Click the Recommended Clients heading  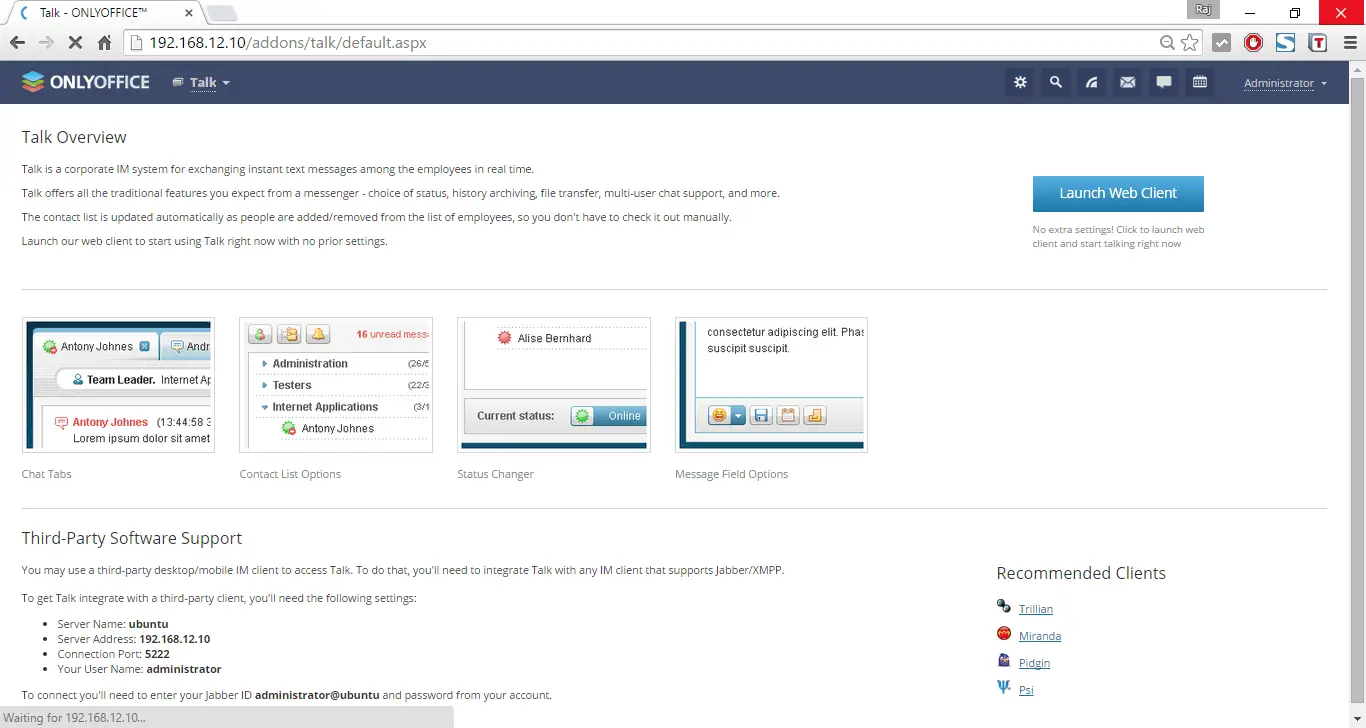tap(1081, 573)
